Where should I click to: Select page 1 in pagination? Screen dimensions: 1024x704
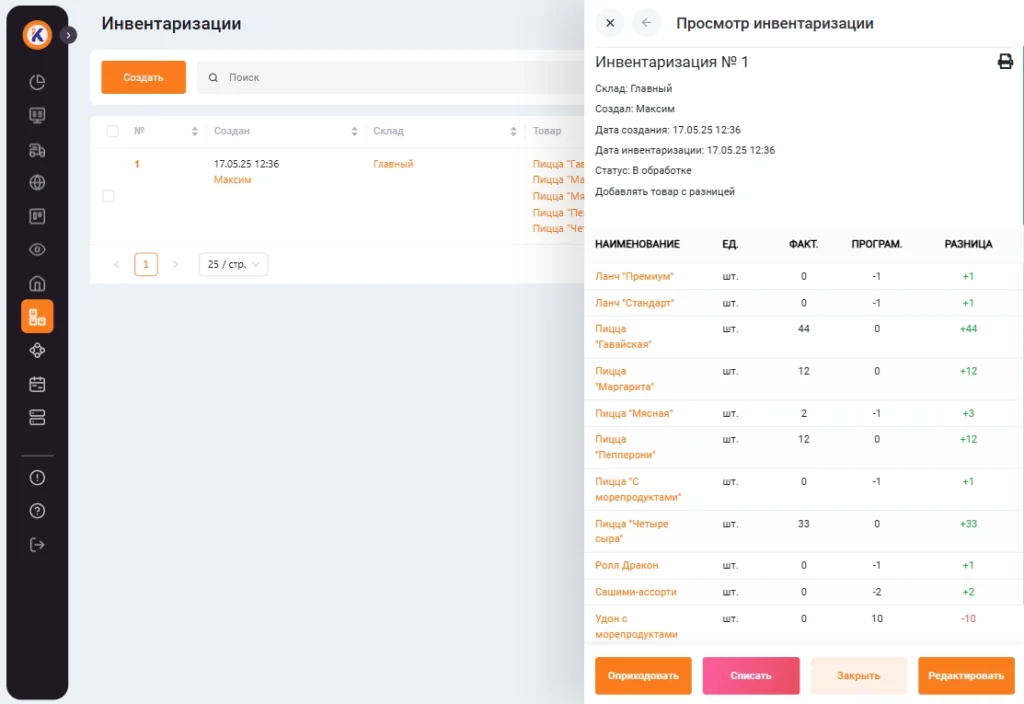pos(146,265)
